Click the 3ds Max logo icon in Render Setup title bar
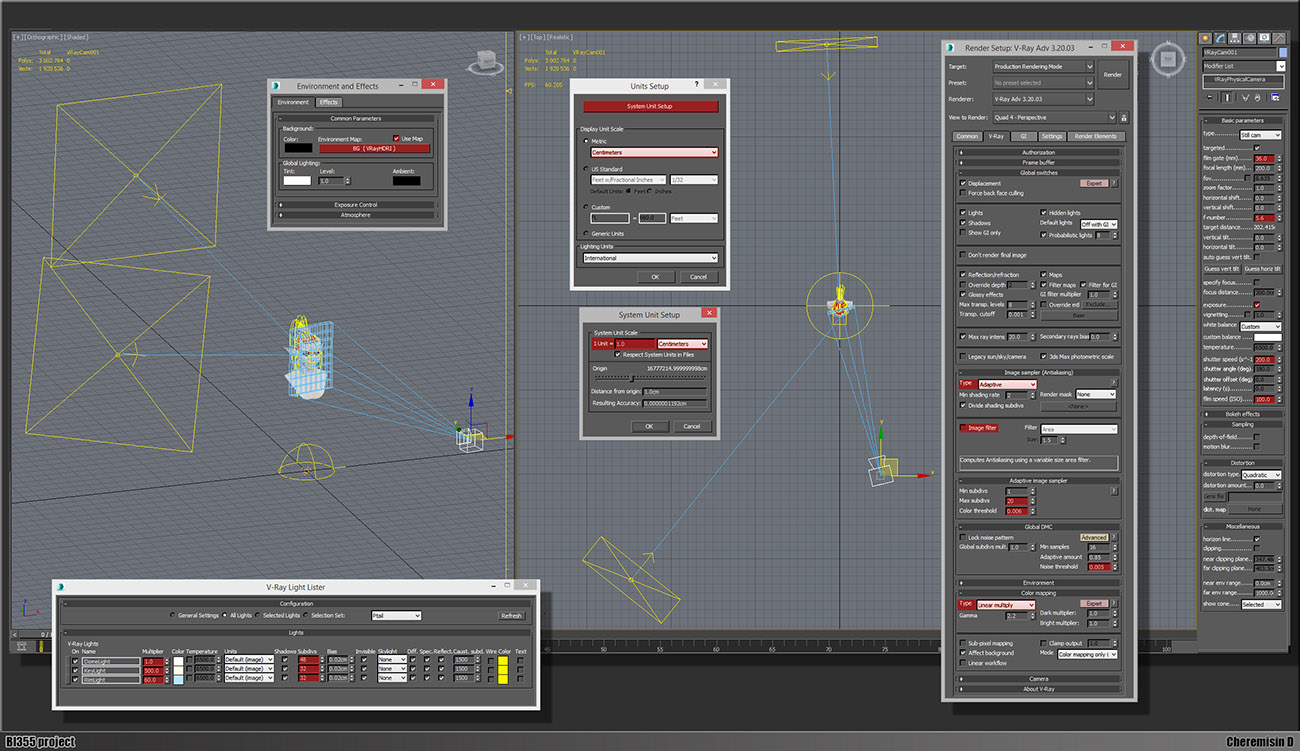This screenshot has height=751, width=1300. coord(950,47)
